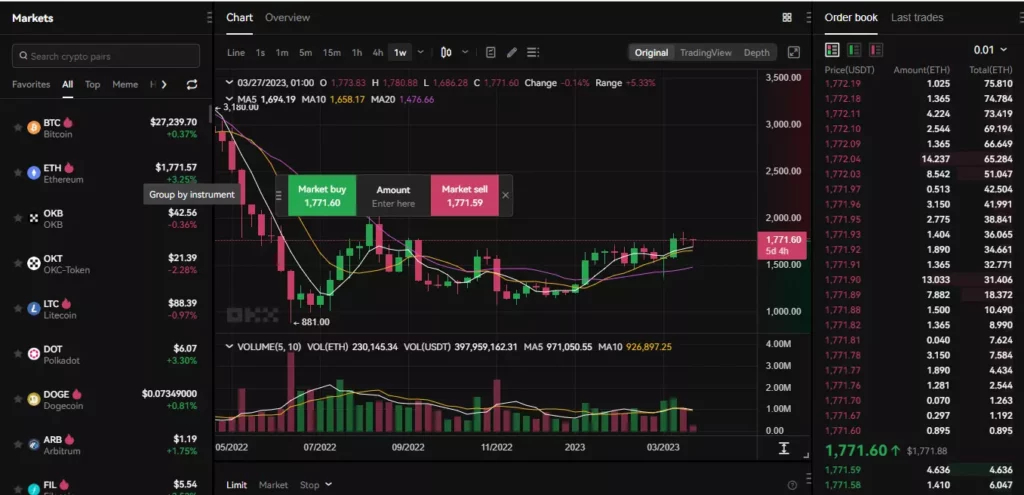Click the auto-fit price scale icon
Screen dimensions: 1024x495
(x=784, y=449)
